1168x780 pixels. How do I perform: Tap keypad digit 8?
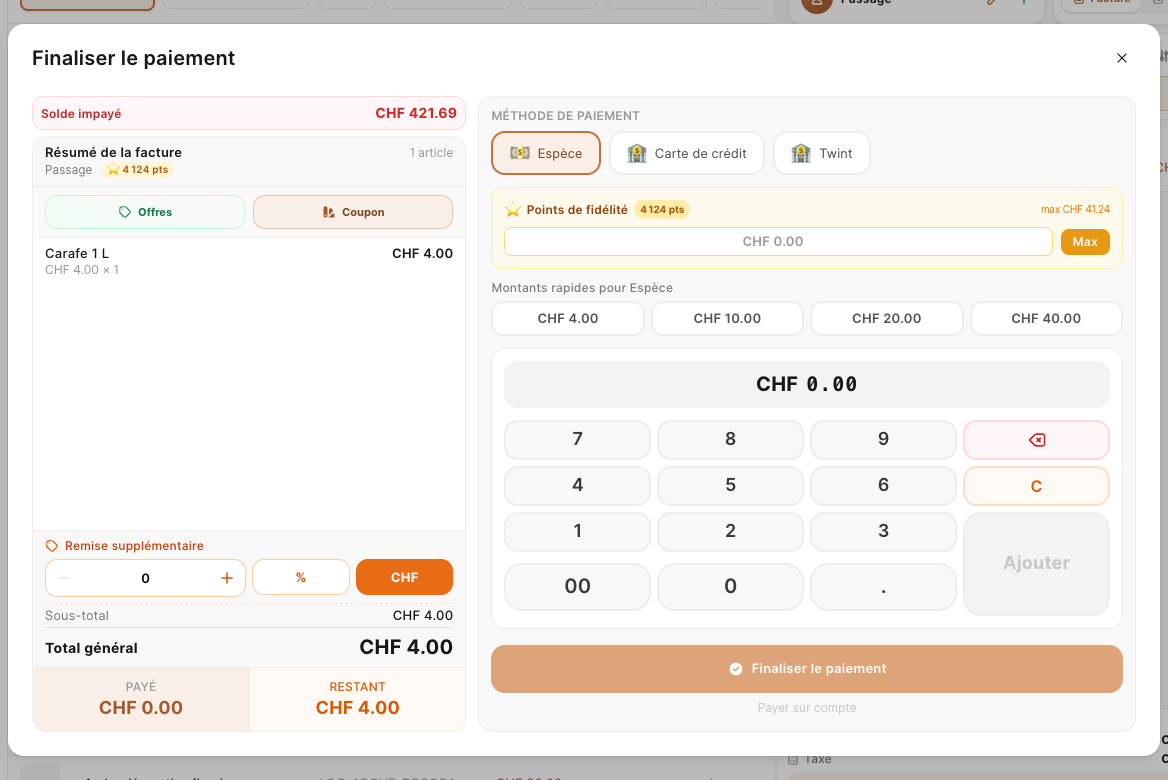(730, 440)
